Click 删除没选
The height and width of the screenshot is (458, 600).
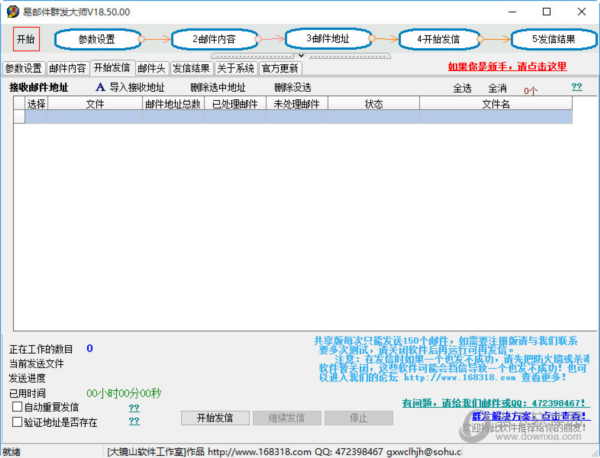[293, 88]
